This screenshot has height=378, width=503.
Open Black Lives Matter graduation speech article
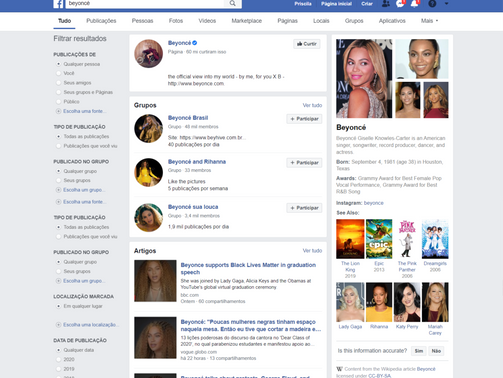[x=248, y=268]
